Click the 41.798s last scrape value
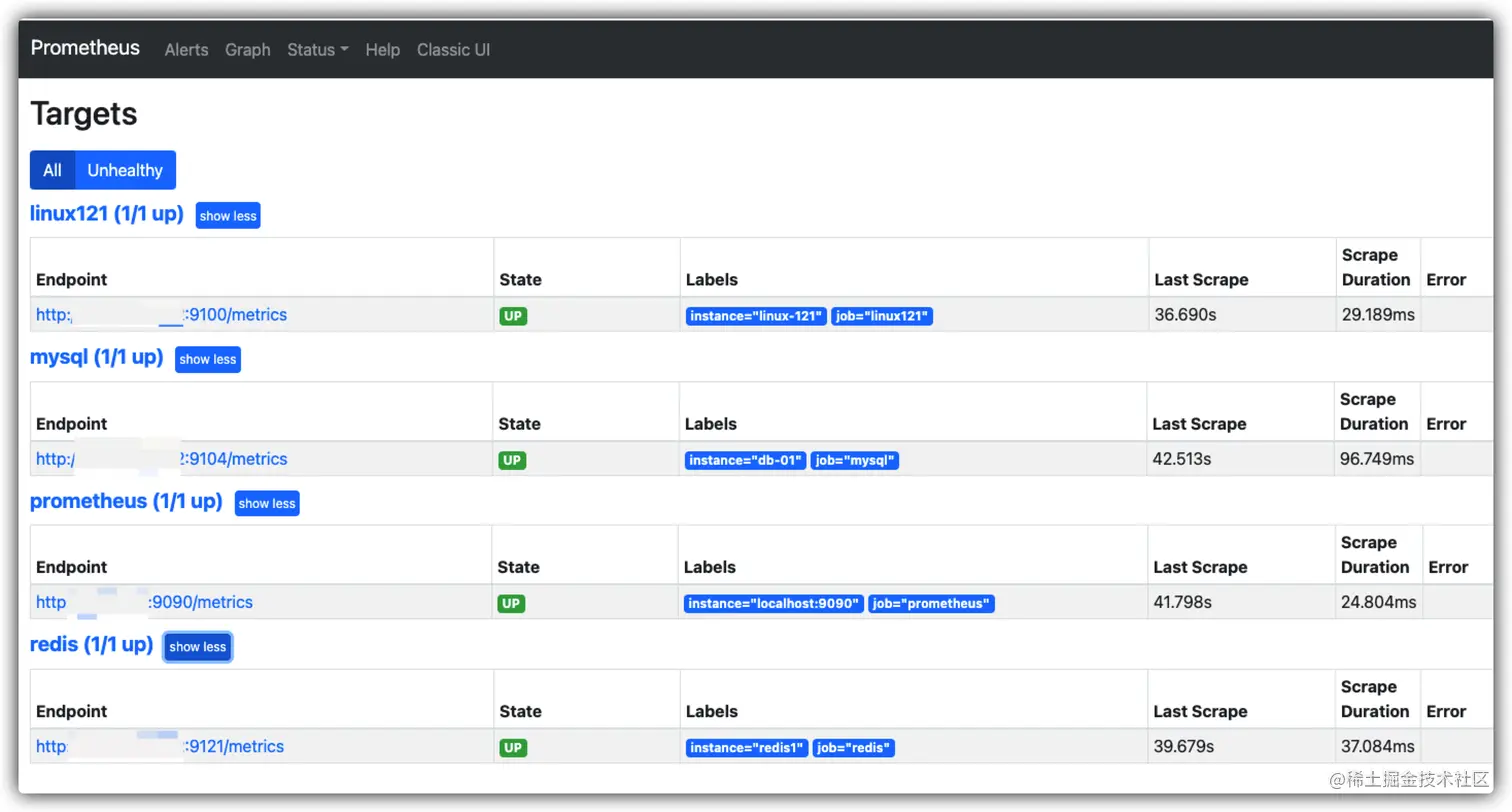1512x812 pixels. tap(1183, 603)
